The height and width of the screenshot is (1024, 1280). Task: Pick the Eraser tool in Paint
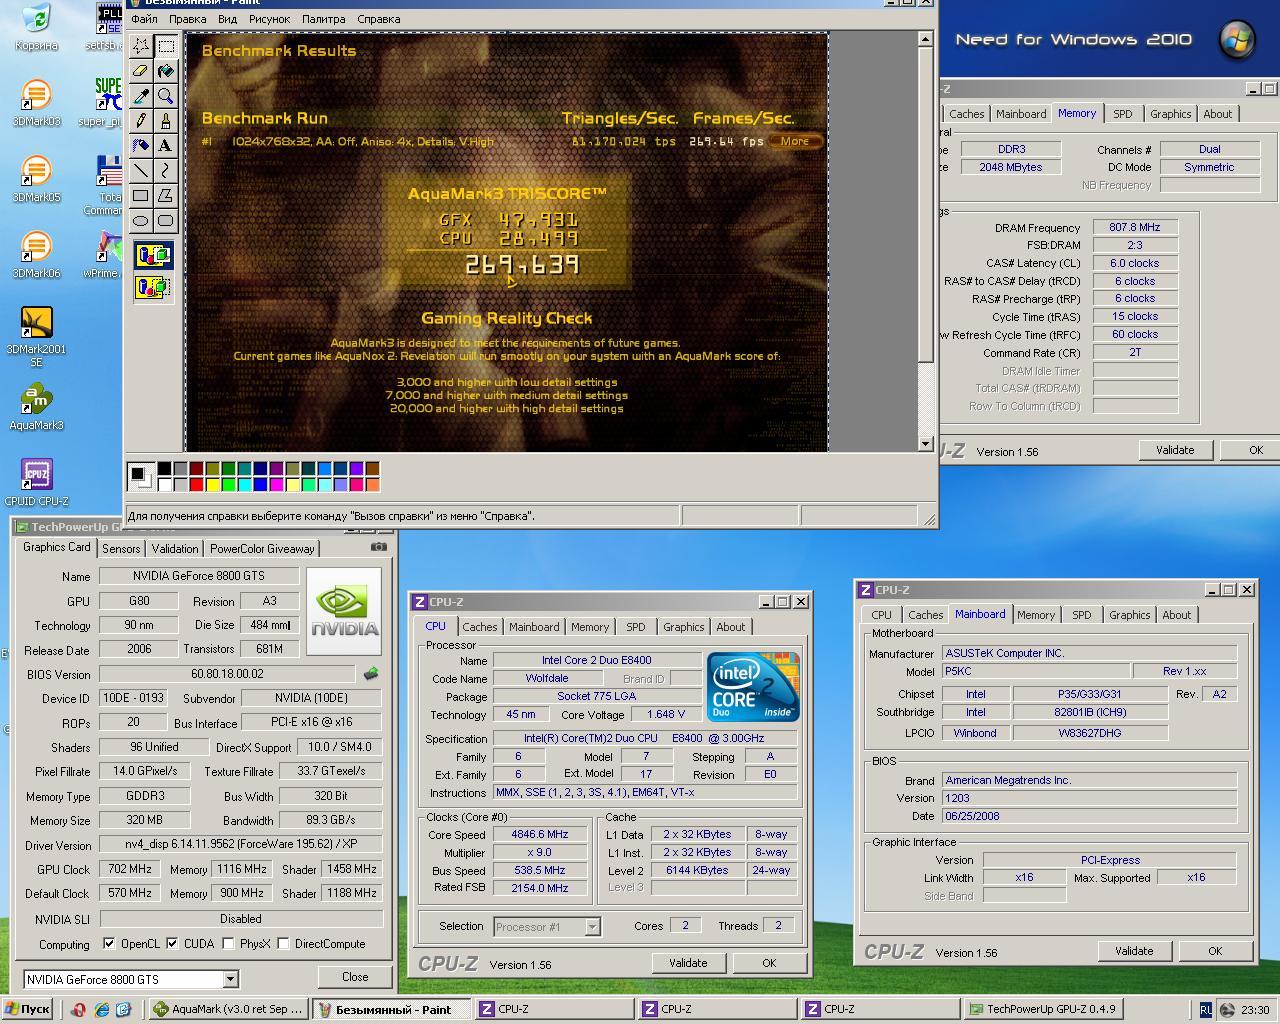141,71
